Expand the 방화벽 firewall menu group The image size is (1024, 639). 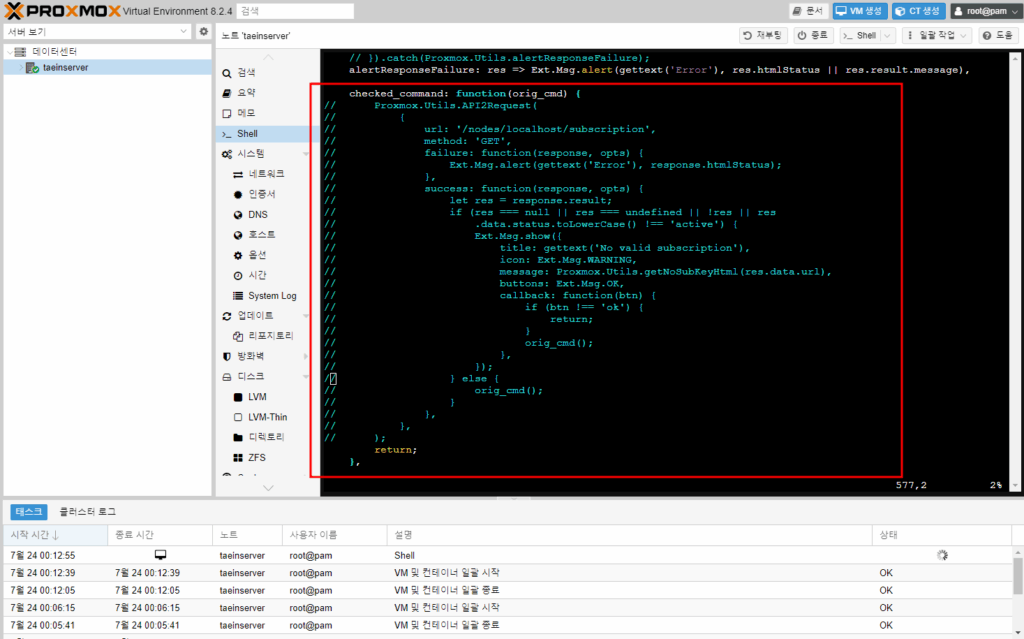pos(306,357)
